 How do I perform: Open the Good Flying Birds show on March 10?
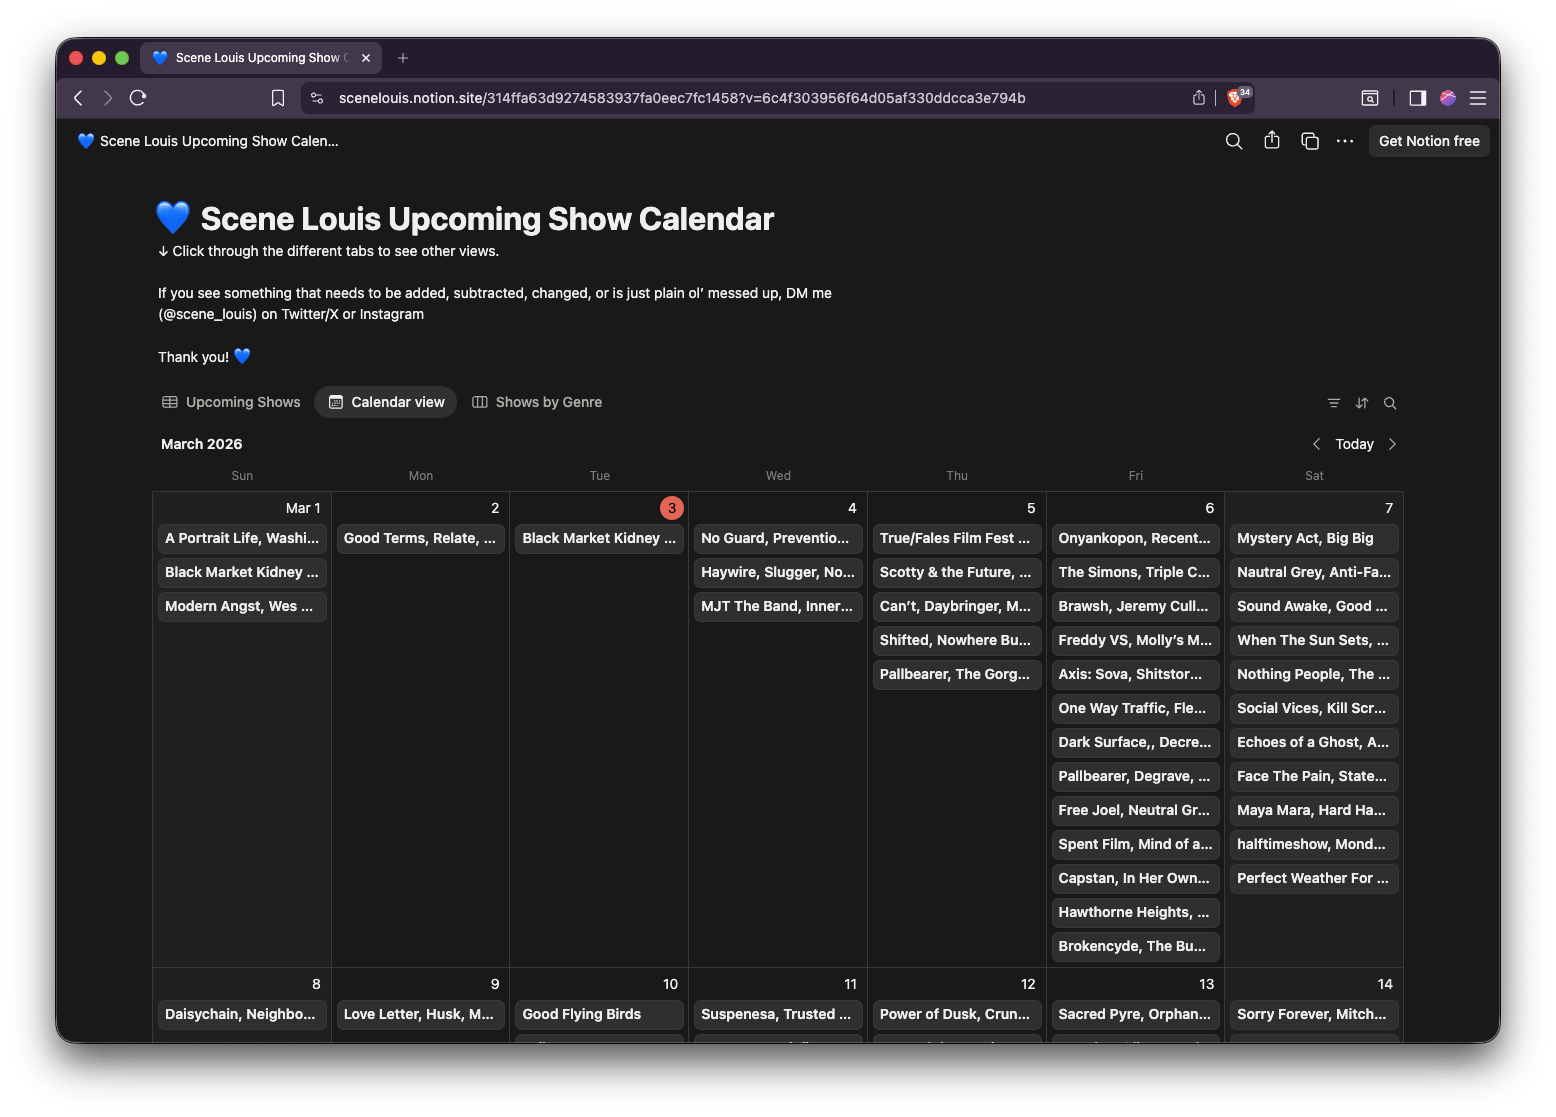(x=598, y=1014)
